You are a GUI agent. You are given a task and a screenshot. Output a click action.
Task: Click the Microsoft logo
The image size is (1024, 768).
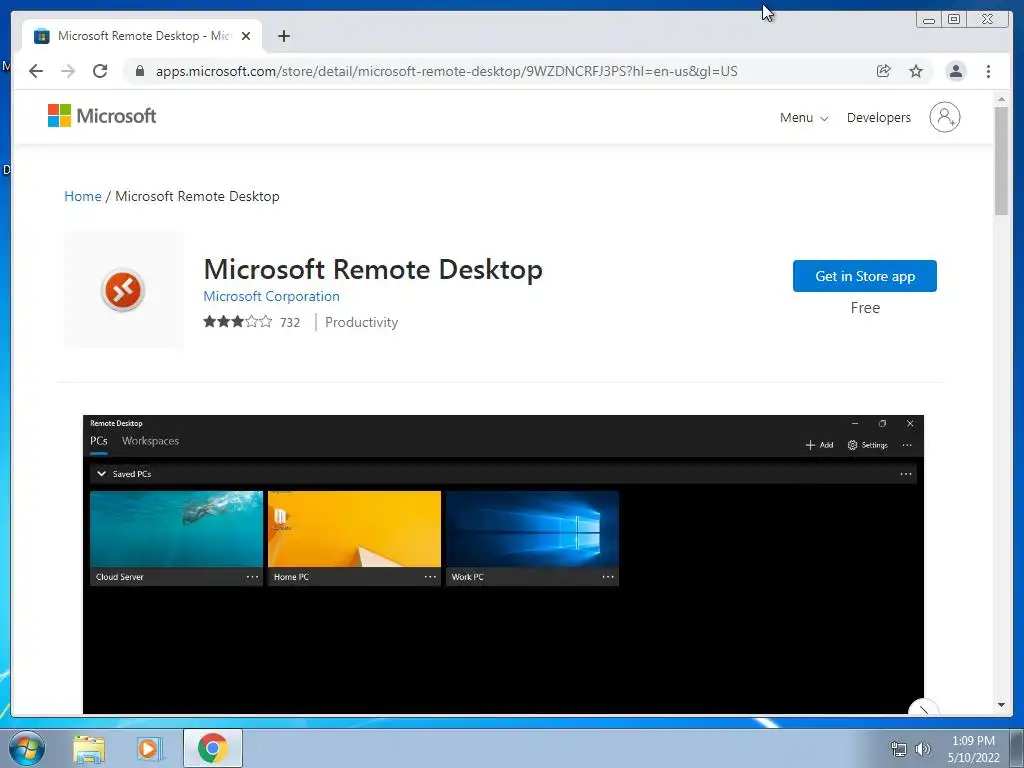102,116
